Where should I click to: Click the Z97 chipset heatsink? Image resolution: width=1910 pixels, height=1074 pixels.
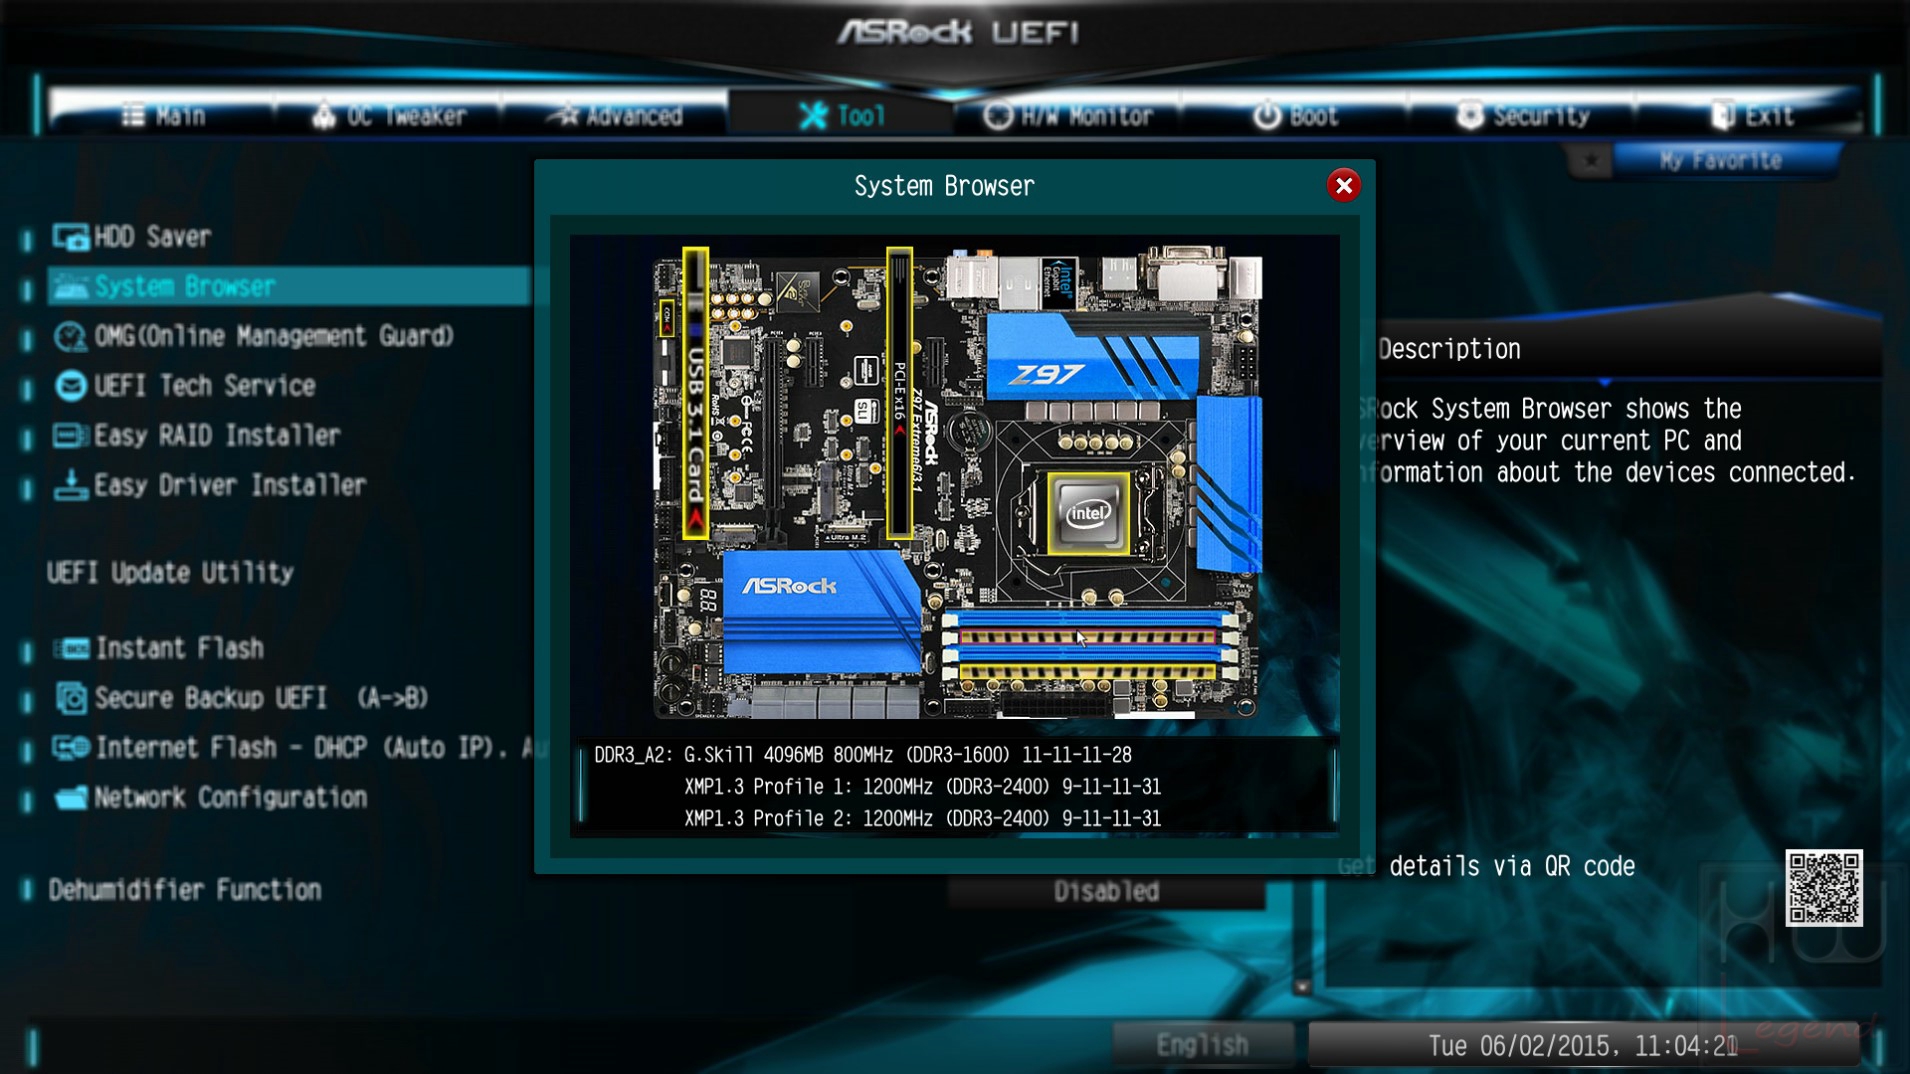(1092, 357)
